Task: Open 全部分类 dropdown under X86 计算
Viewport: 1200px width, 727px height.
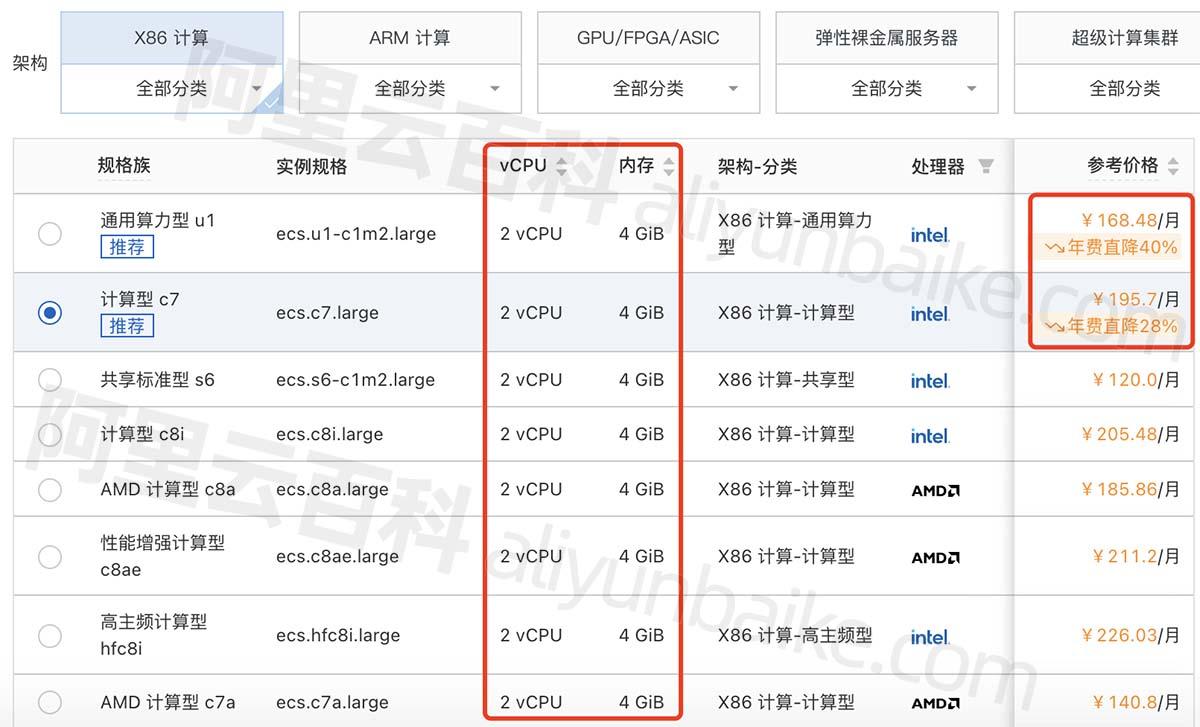Action: click(172, 88)
